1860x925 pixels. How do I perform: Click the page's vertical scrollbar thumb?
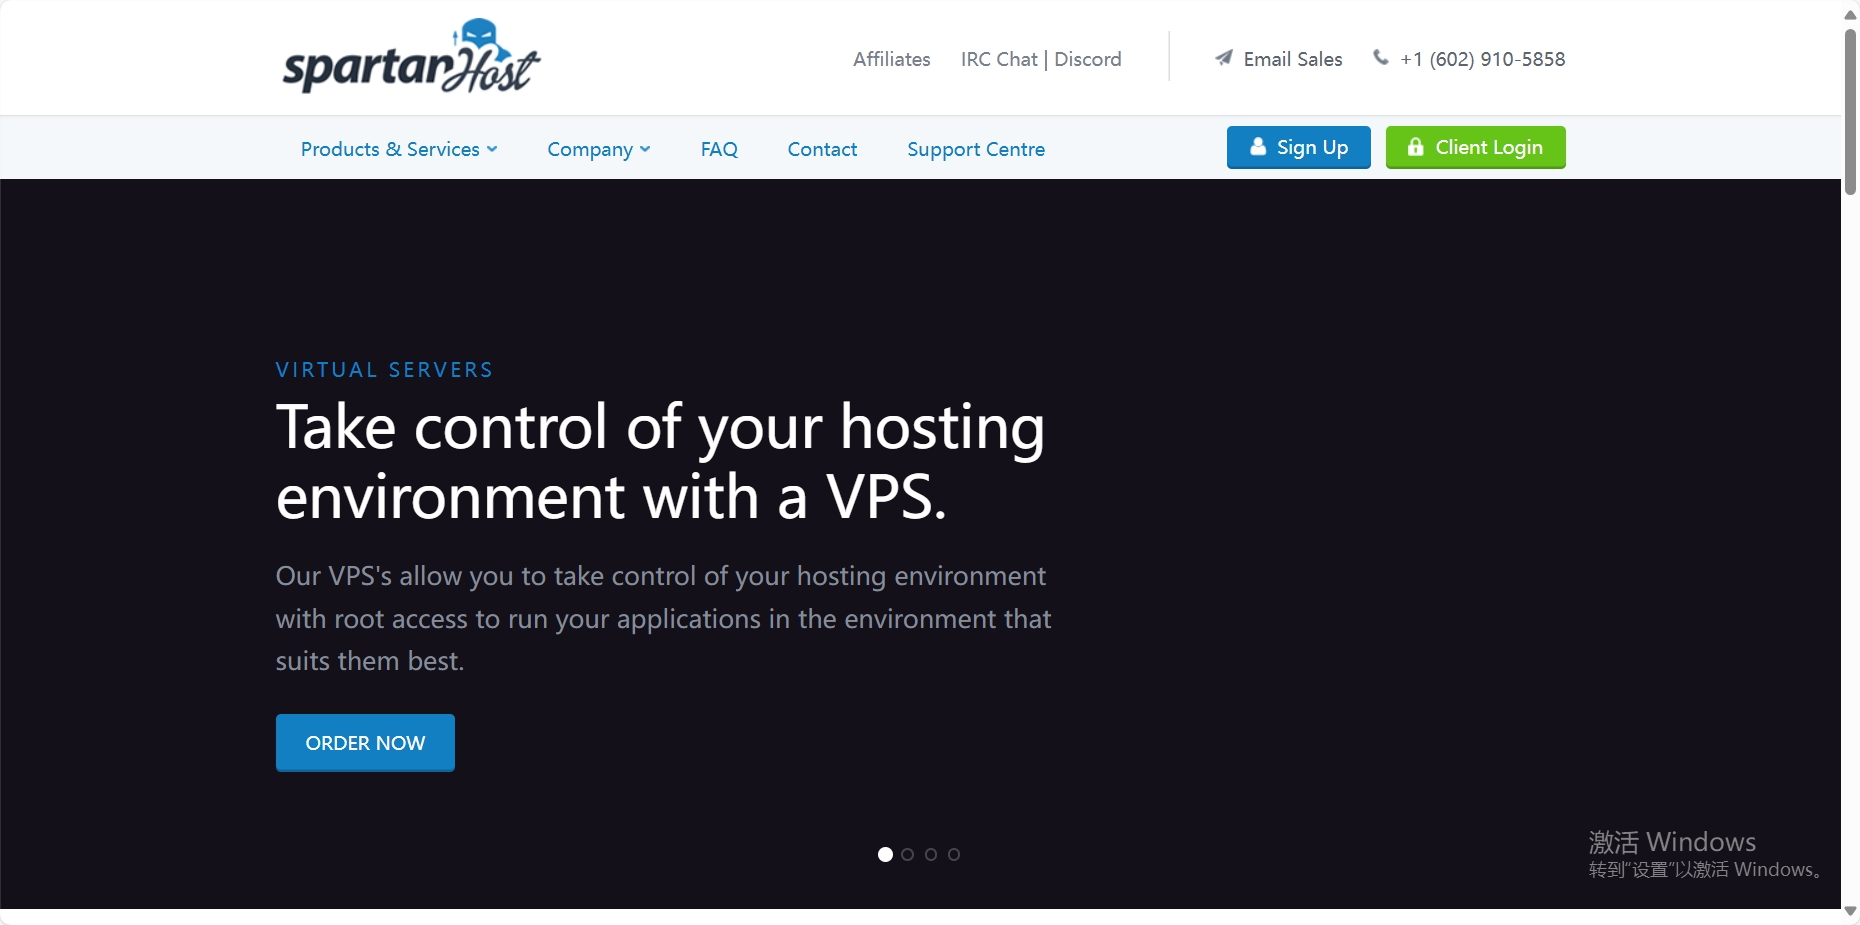coord(1850,110)
